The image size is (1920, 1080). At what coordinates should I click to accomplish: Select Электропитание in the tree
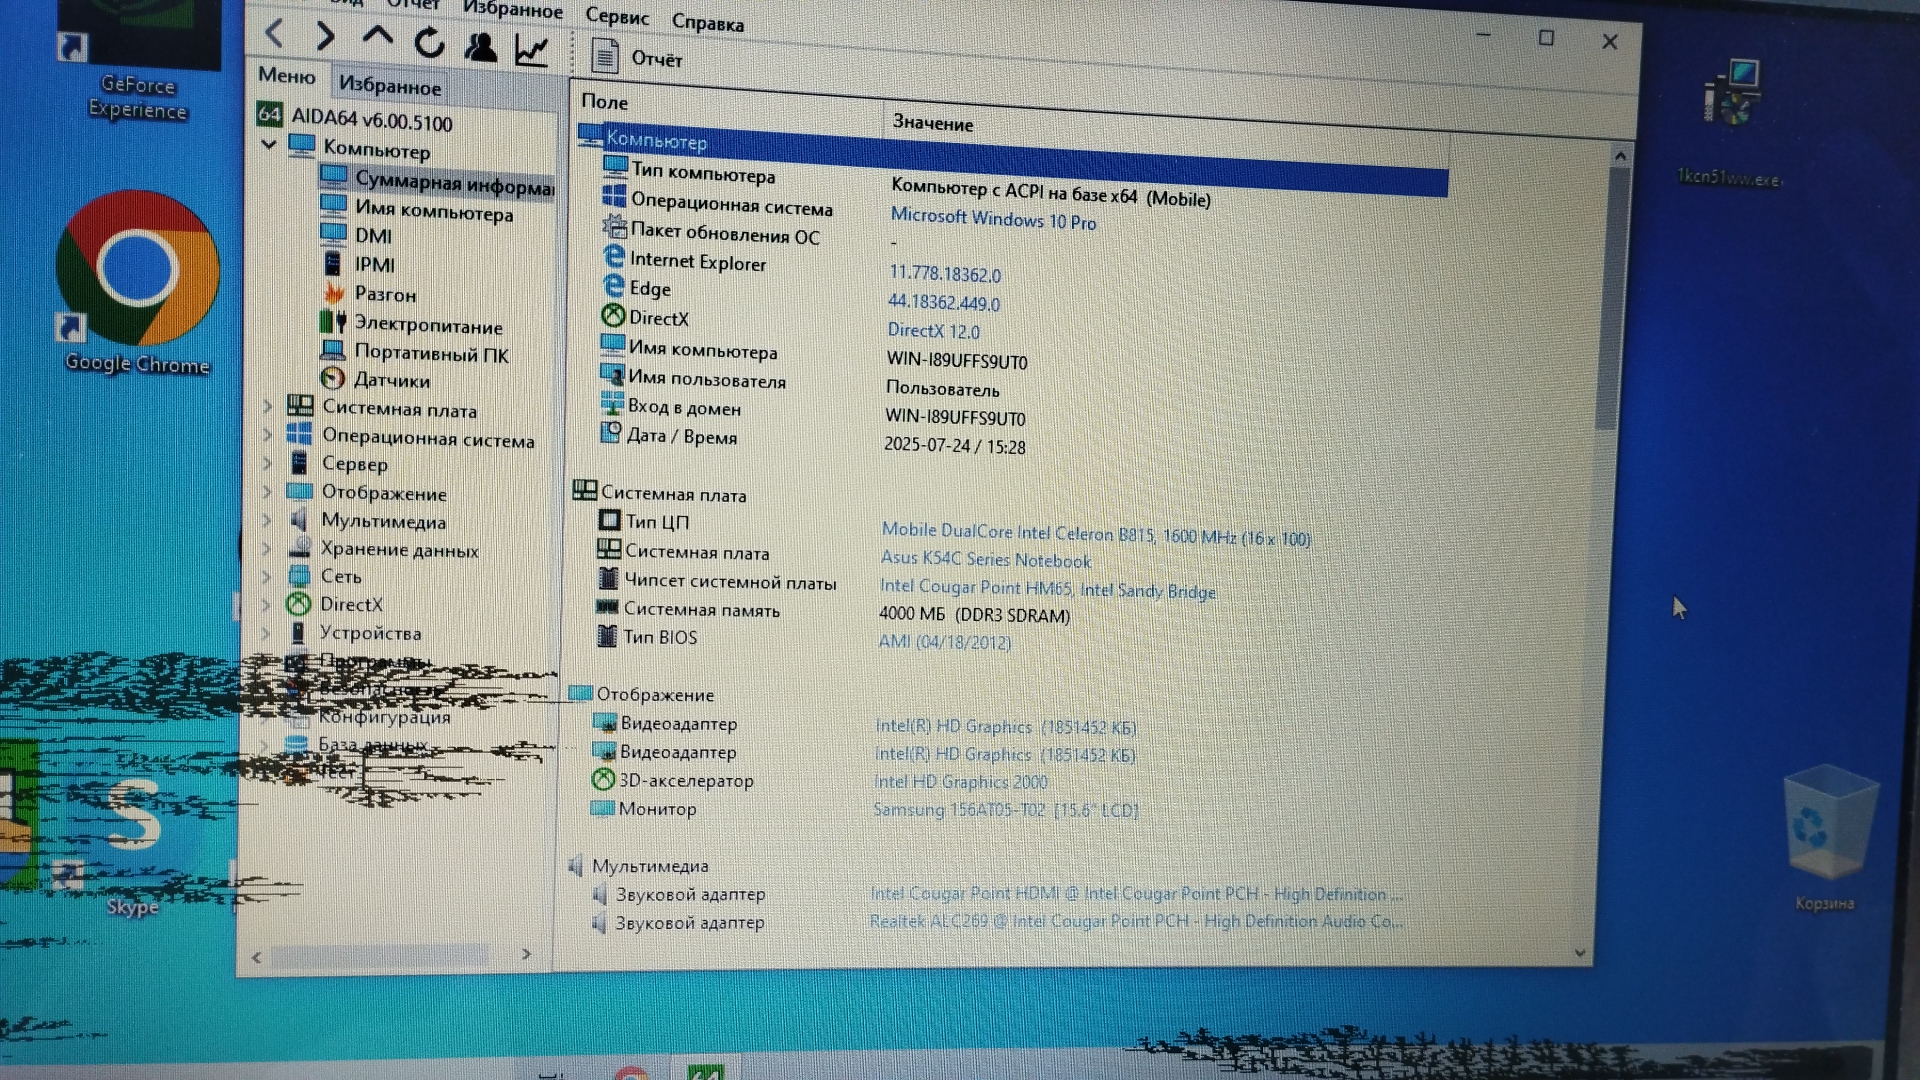(x=428, y=325)
